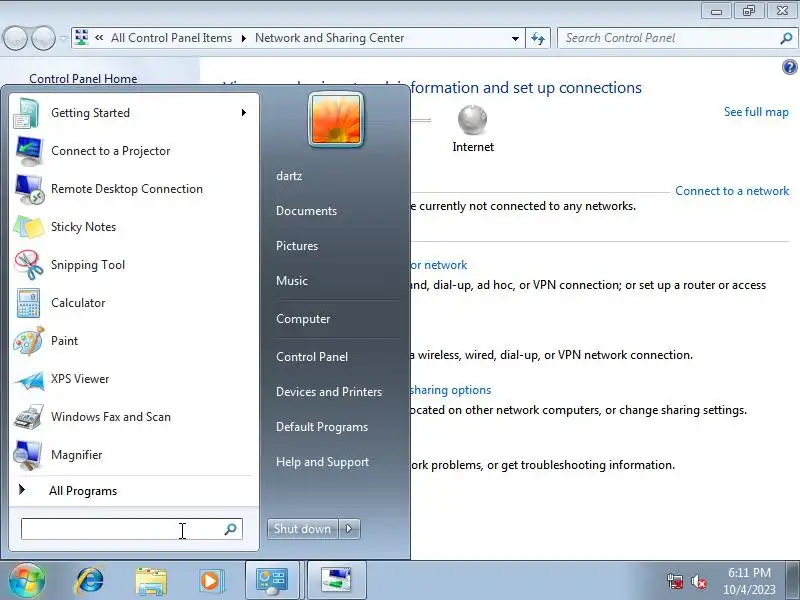Click See full map link
Image resolution: width=800 pixels, height=600 pixels.
click(756, 112)
